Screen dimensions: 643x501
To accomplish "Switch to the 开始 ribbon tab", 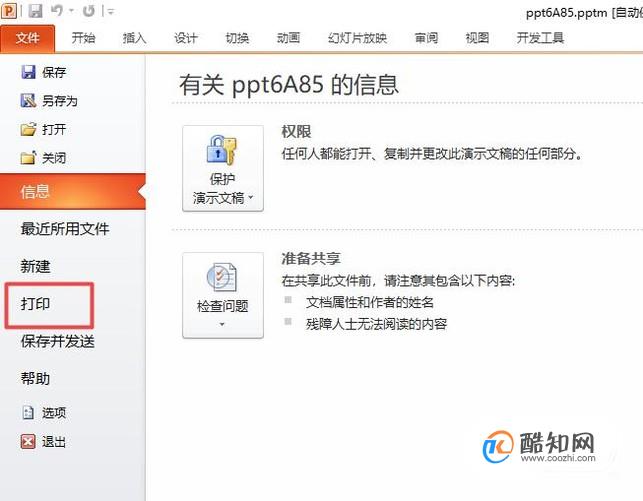I will (83, 38).
